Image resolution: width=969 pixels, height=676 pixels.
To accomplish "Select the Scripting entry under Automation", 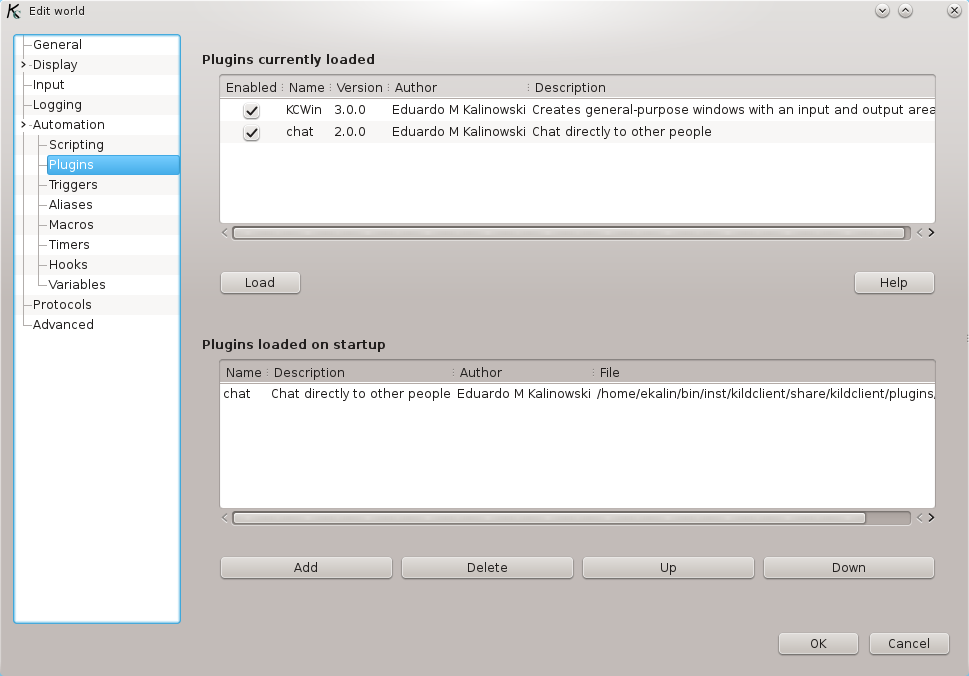I will coord(75,144).
